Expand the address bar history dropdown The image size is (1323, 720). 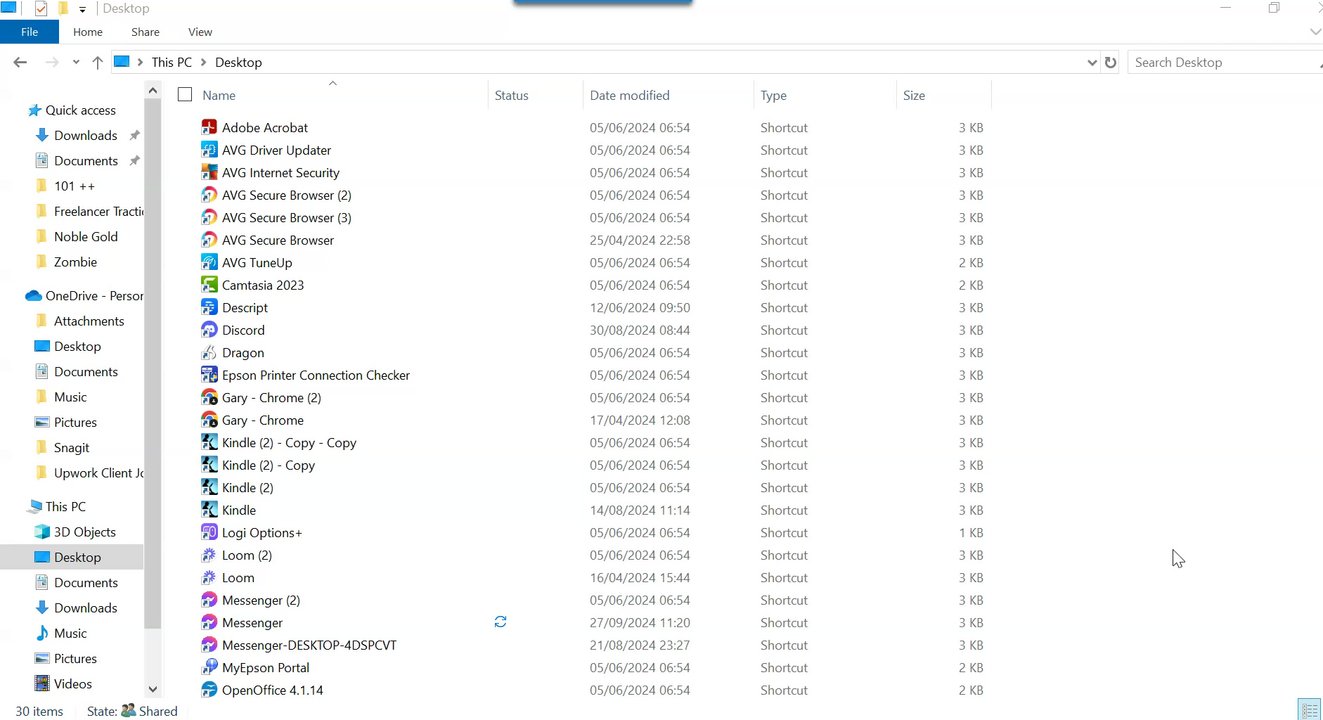pyautogui.click(x=1091, y=62)
